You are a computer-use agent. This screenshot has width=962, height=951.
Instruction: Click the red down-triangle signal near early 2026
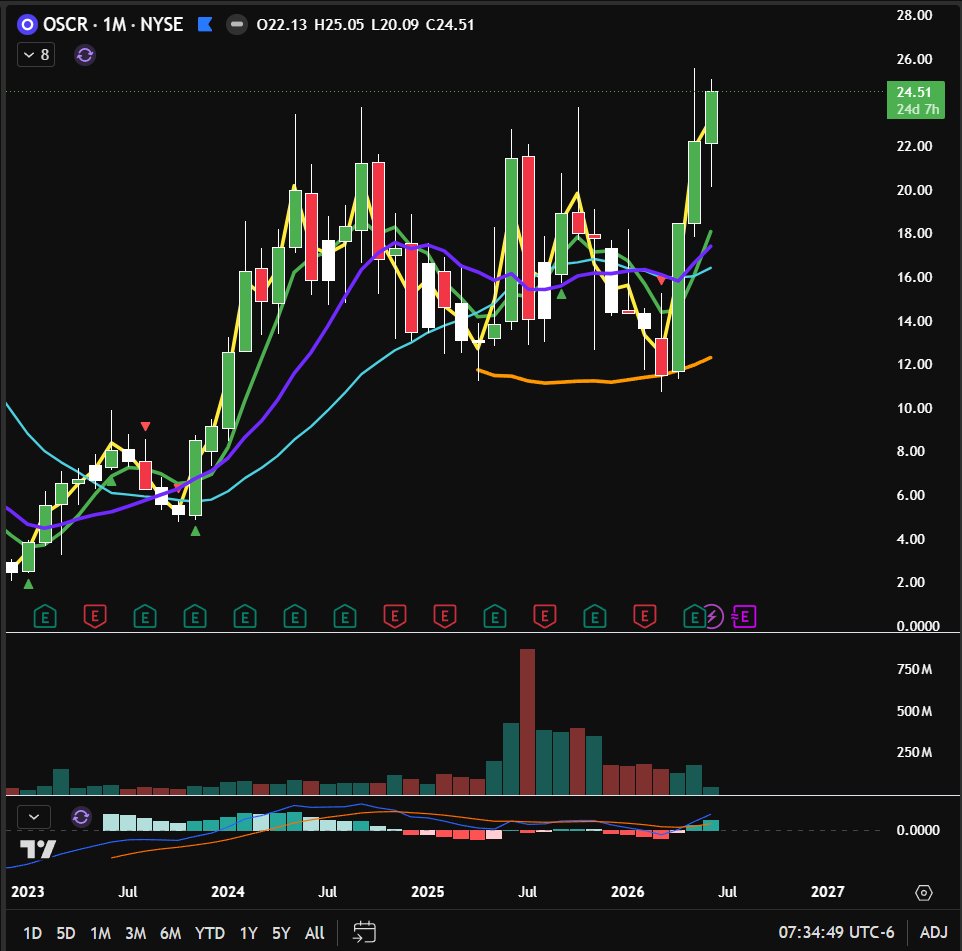tap(661, 280)
